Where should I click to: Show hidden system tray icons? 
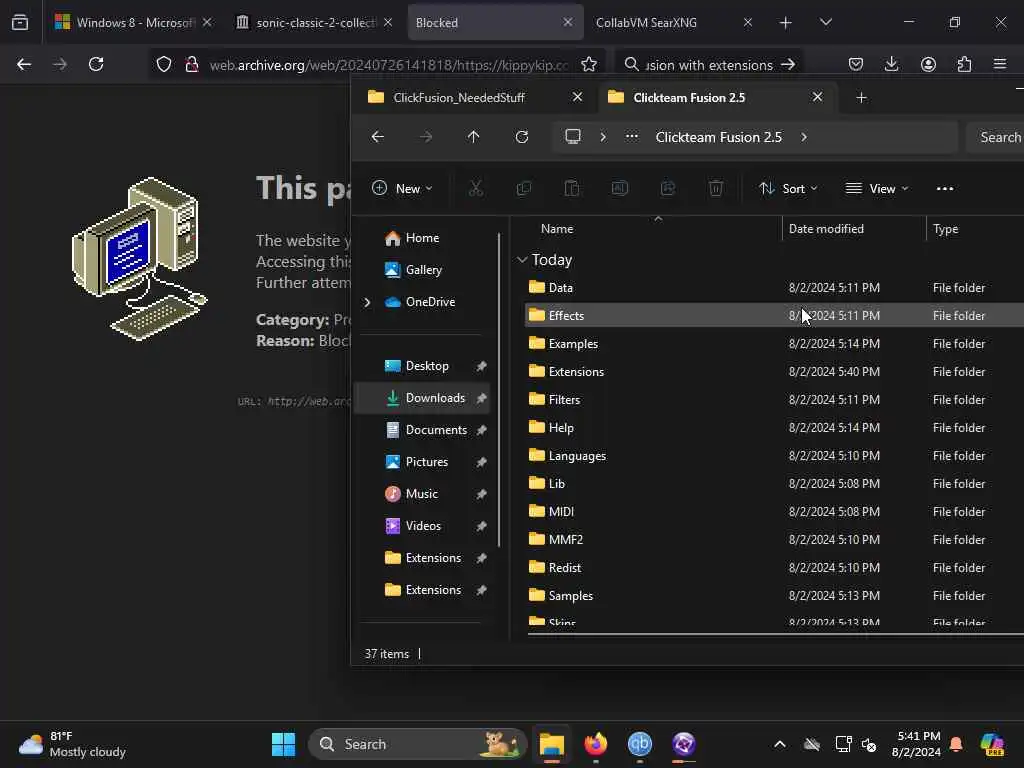780,744
